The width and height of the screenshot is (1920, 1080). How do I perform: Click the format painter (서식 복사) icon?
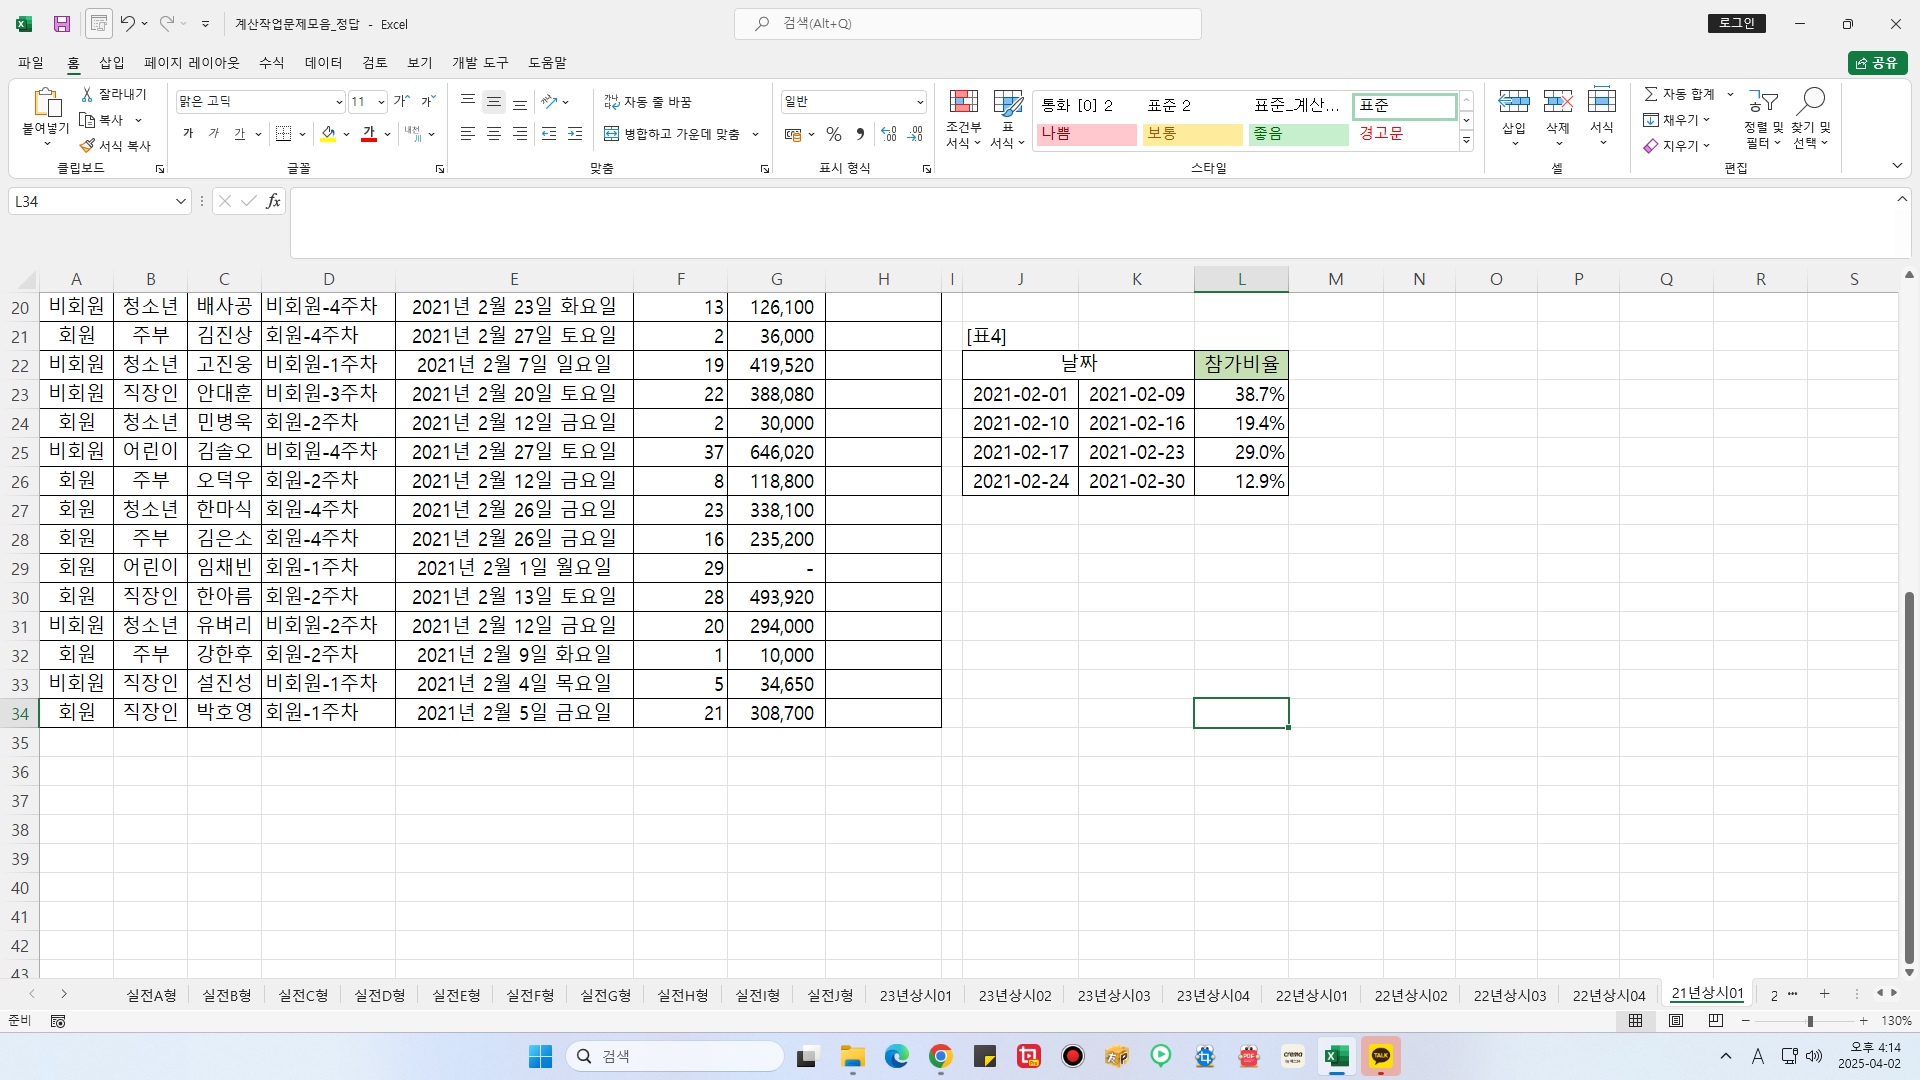pos(88,146)
